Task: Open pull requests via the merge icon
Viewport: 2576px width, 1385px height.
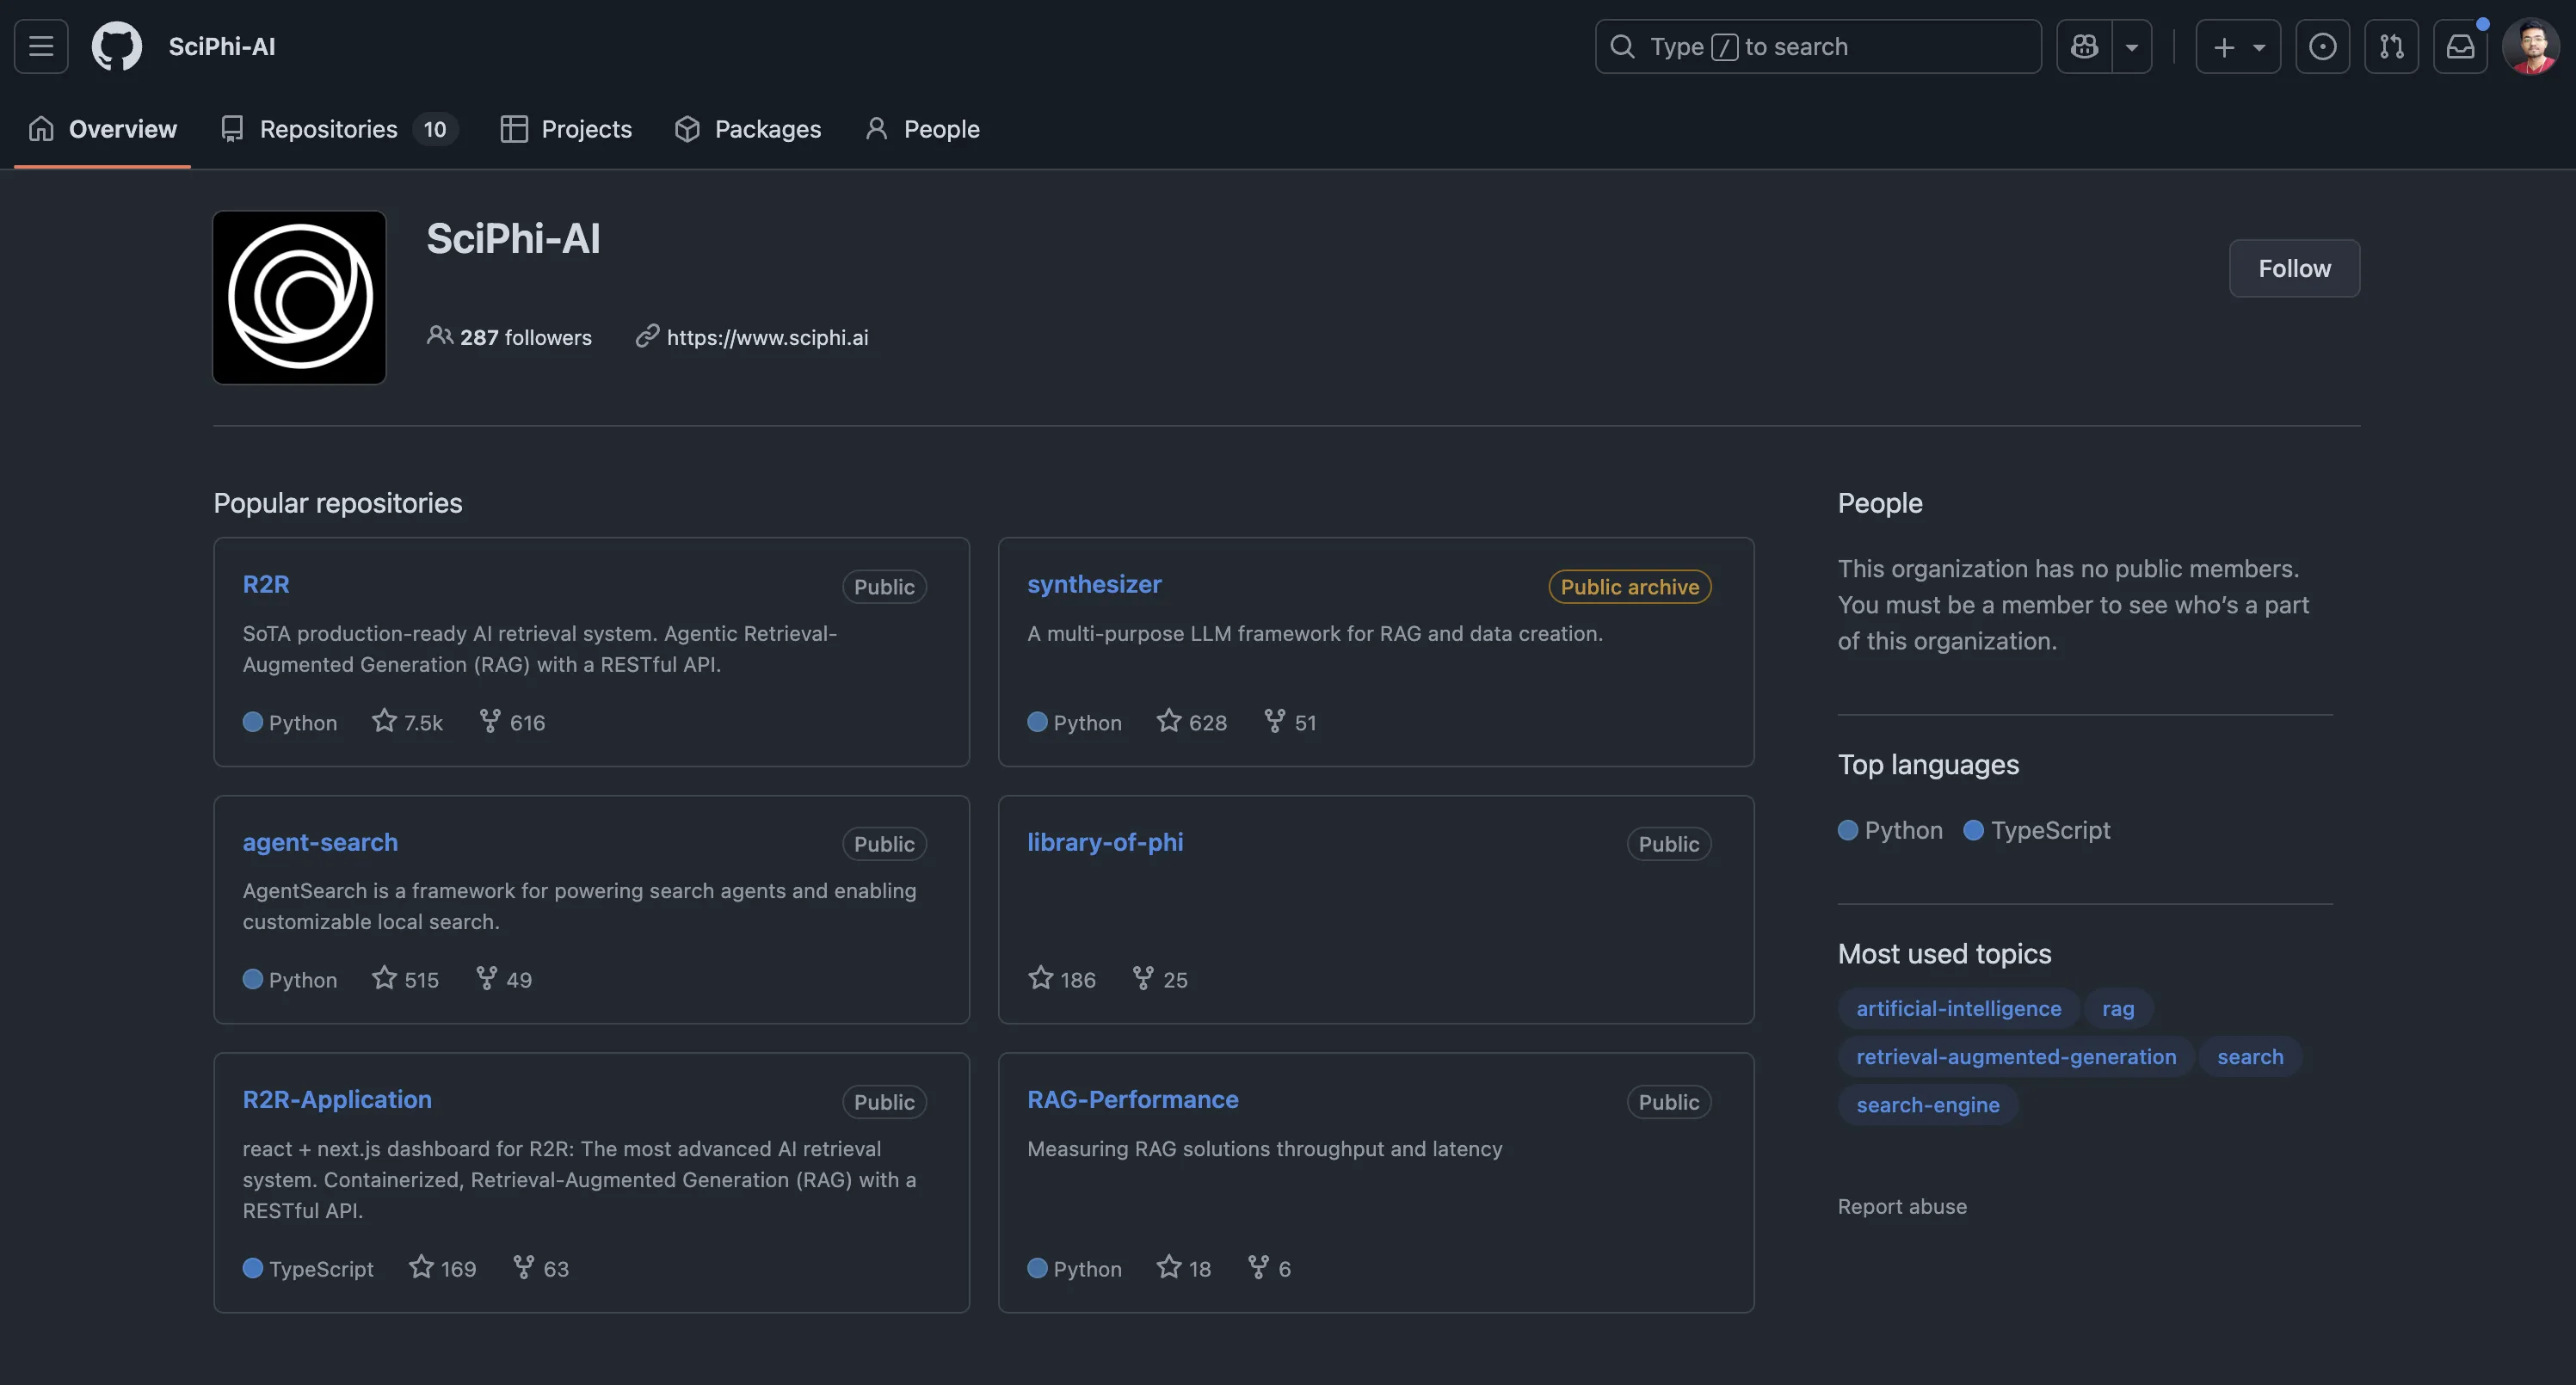Action: [2392, 46]
